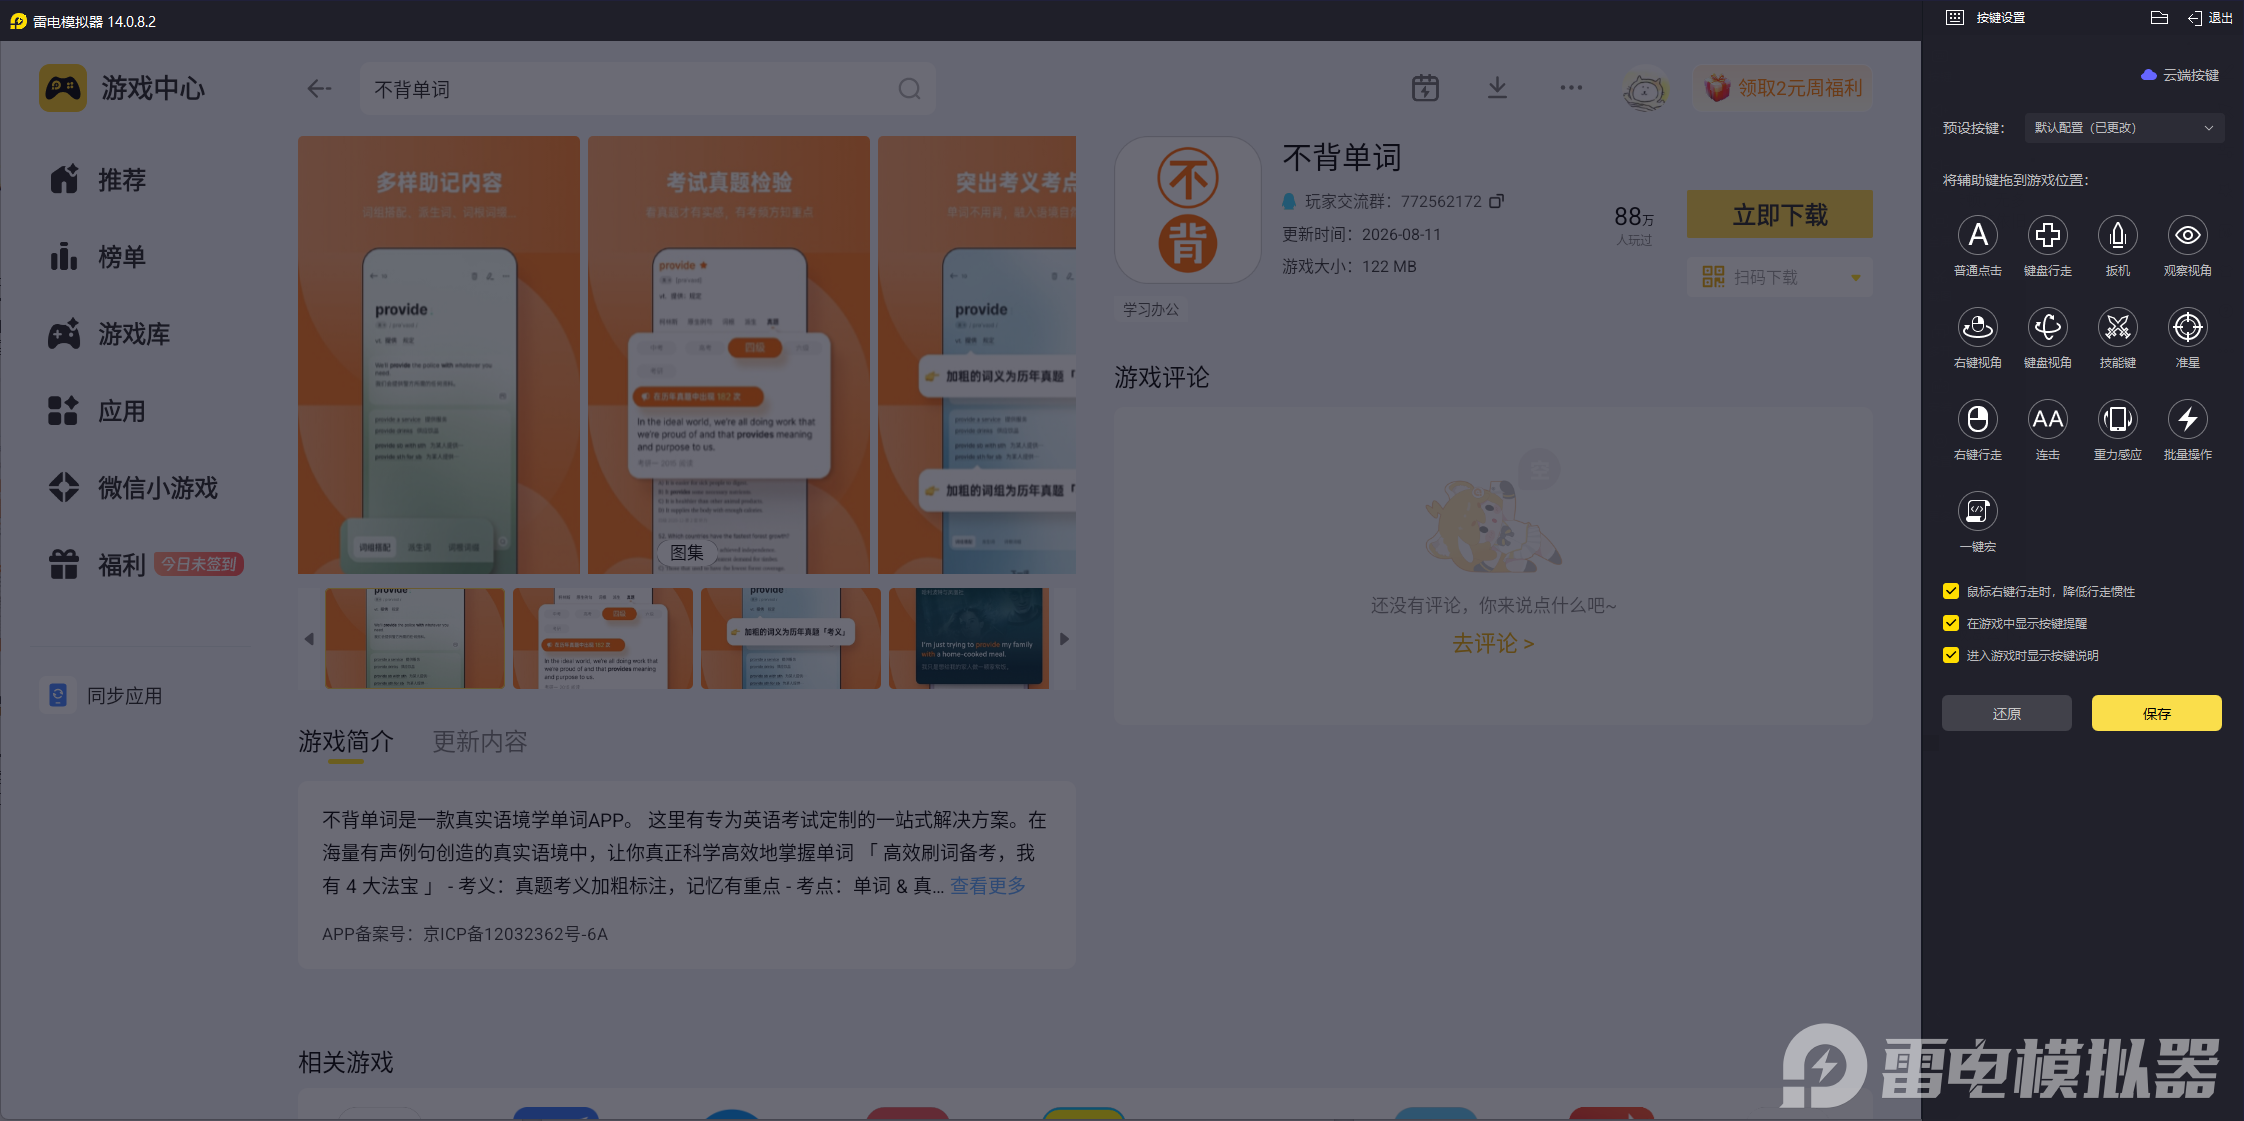Viewport: 2244px width, 1121px height.
Task: Expand description with 查看更多 link
Action: click(x=988, y=886)
